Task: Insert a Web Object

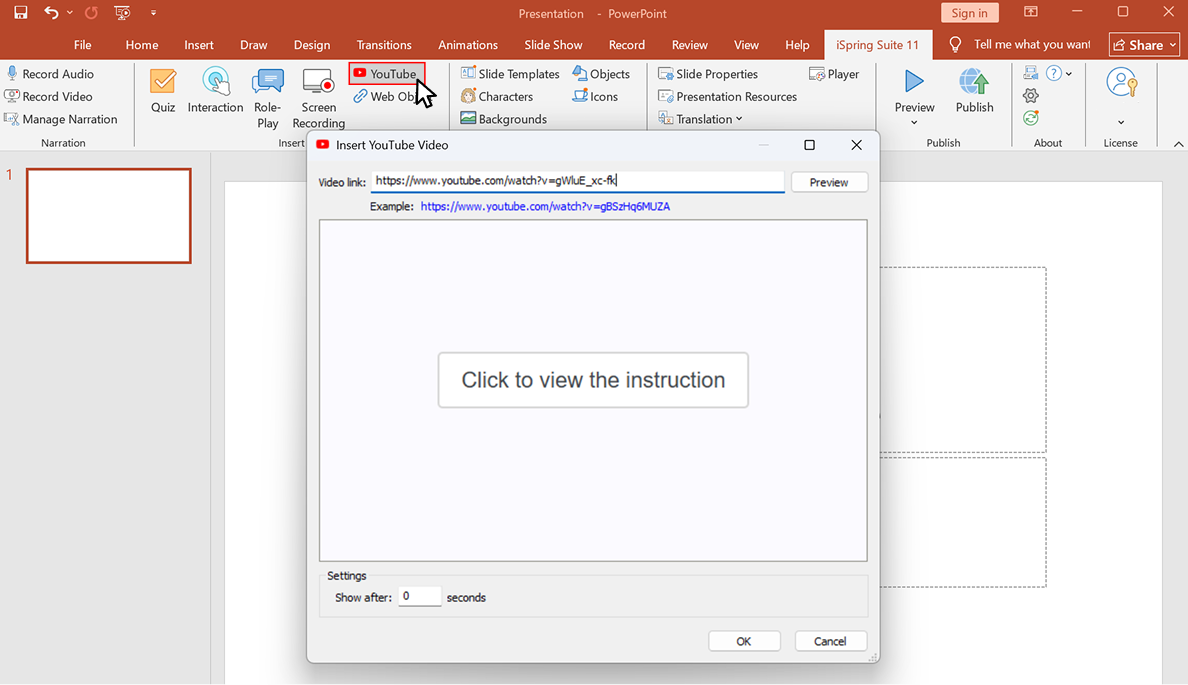Action: pyautogui.click(x=391, y=96)
